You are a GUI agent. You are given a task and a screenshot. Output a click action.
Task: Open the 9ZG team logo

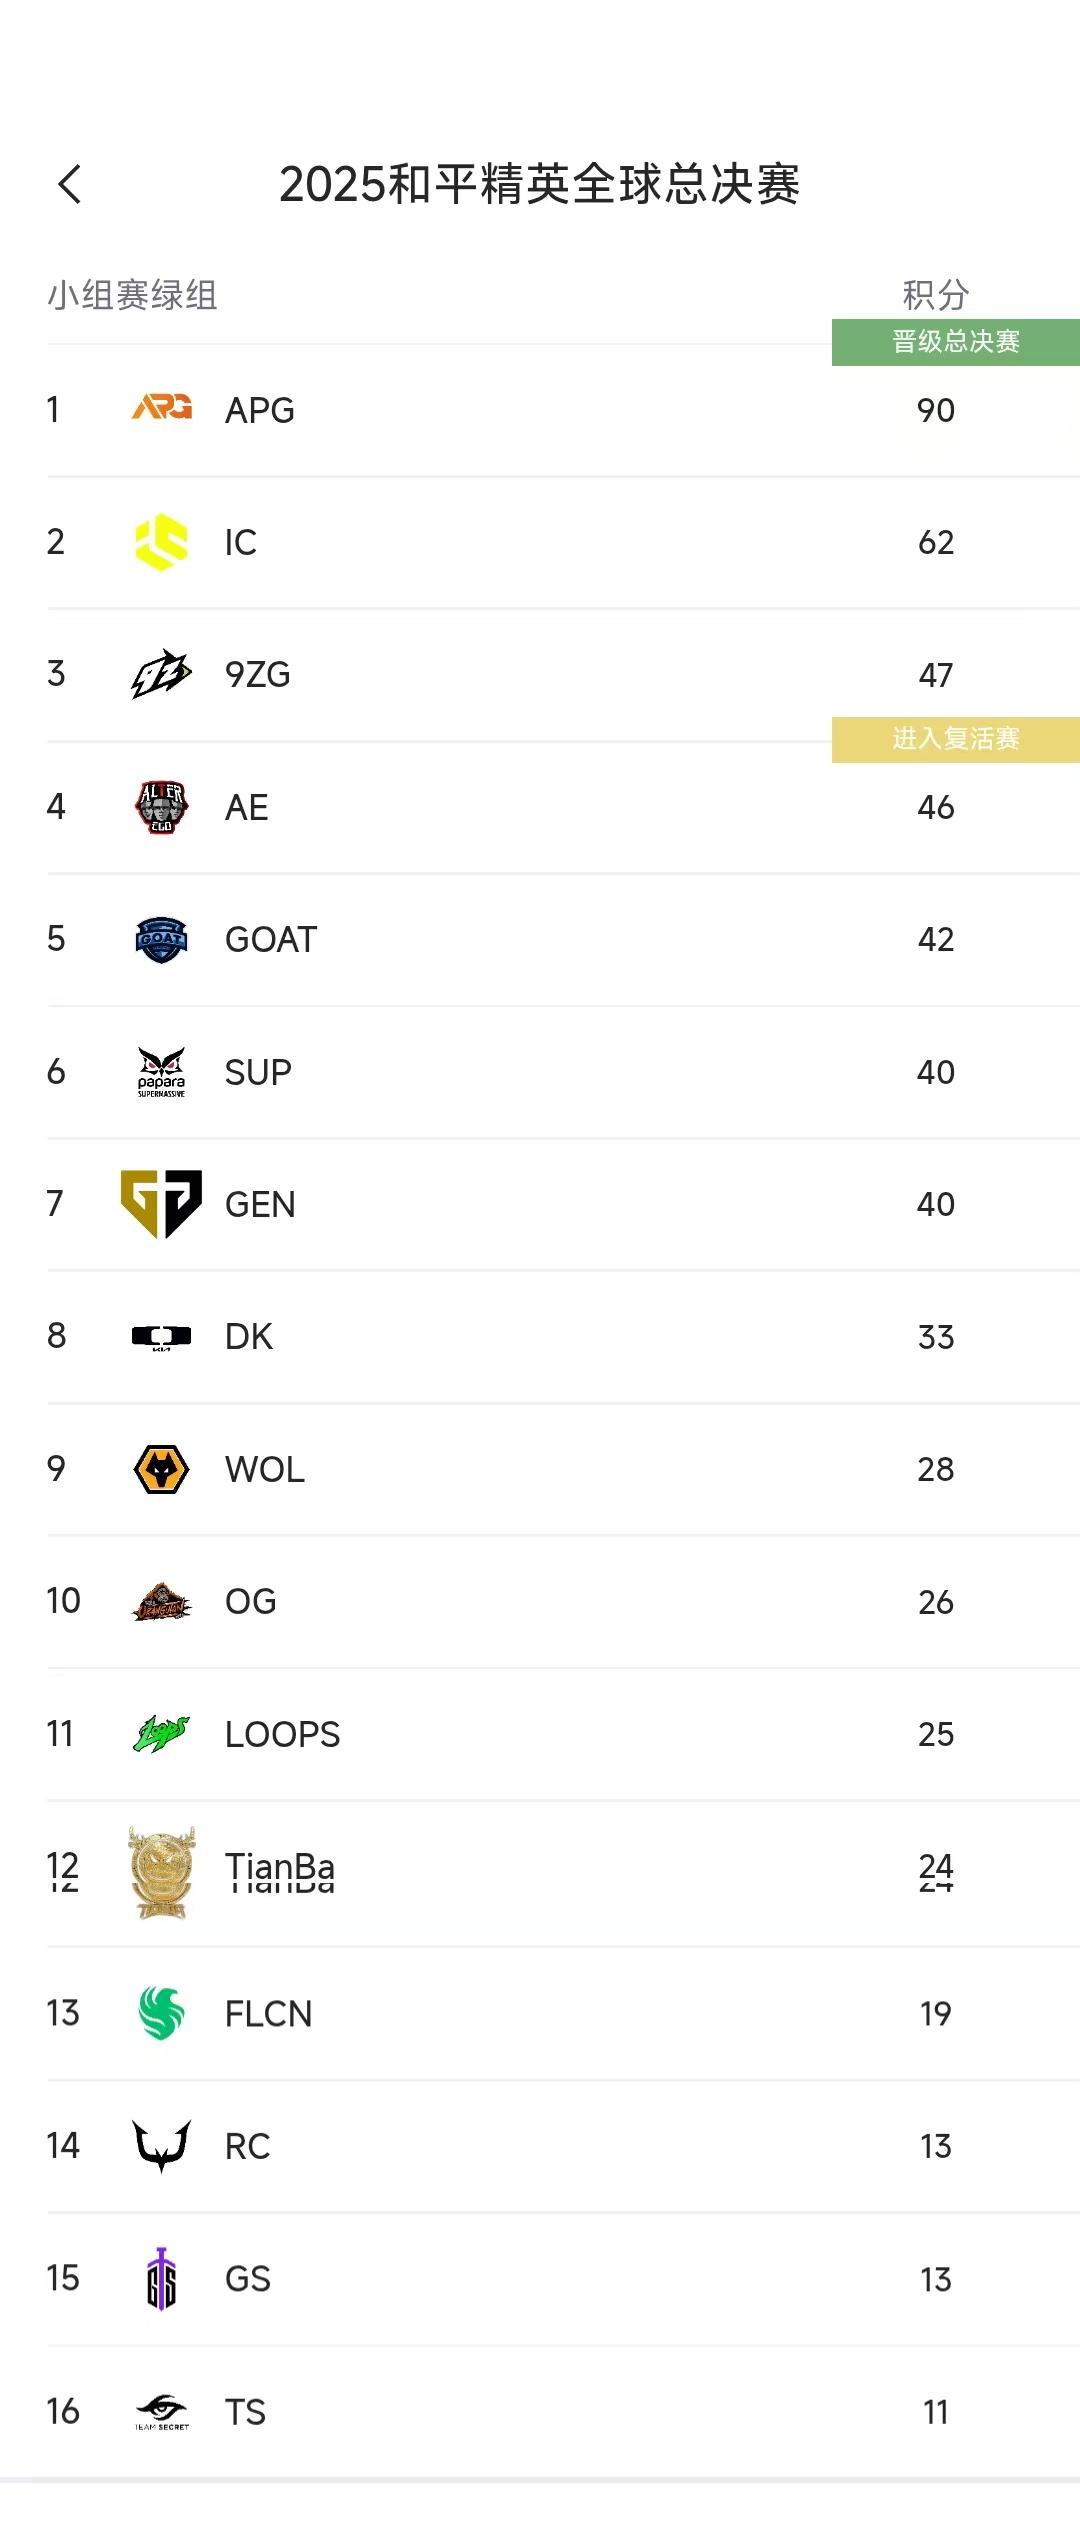[x=161, y=674]
